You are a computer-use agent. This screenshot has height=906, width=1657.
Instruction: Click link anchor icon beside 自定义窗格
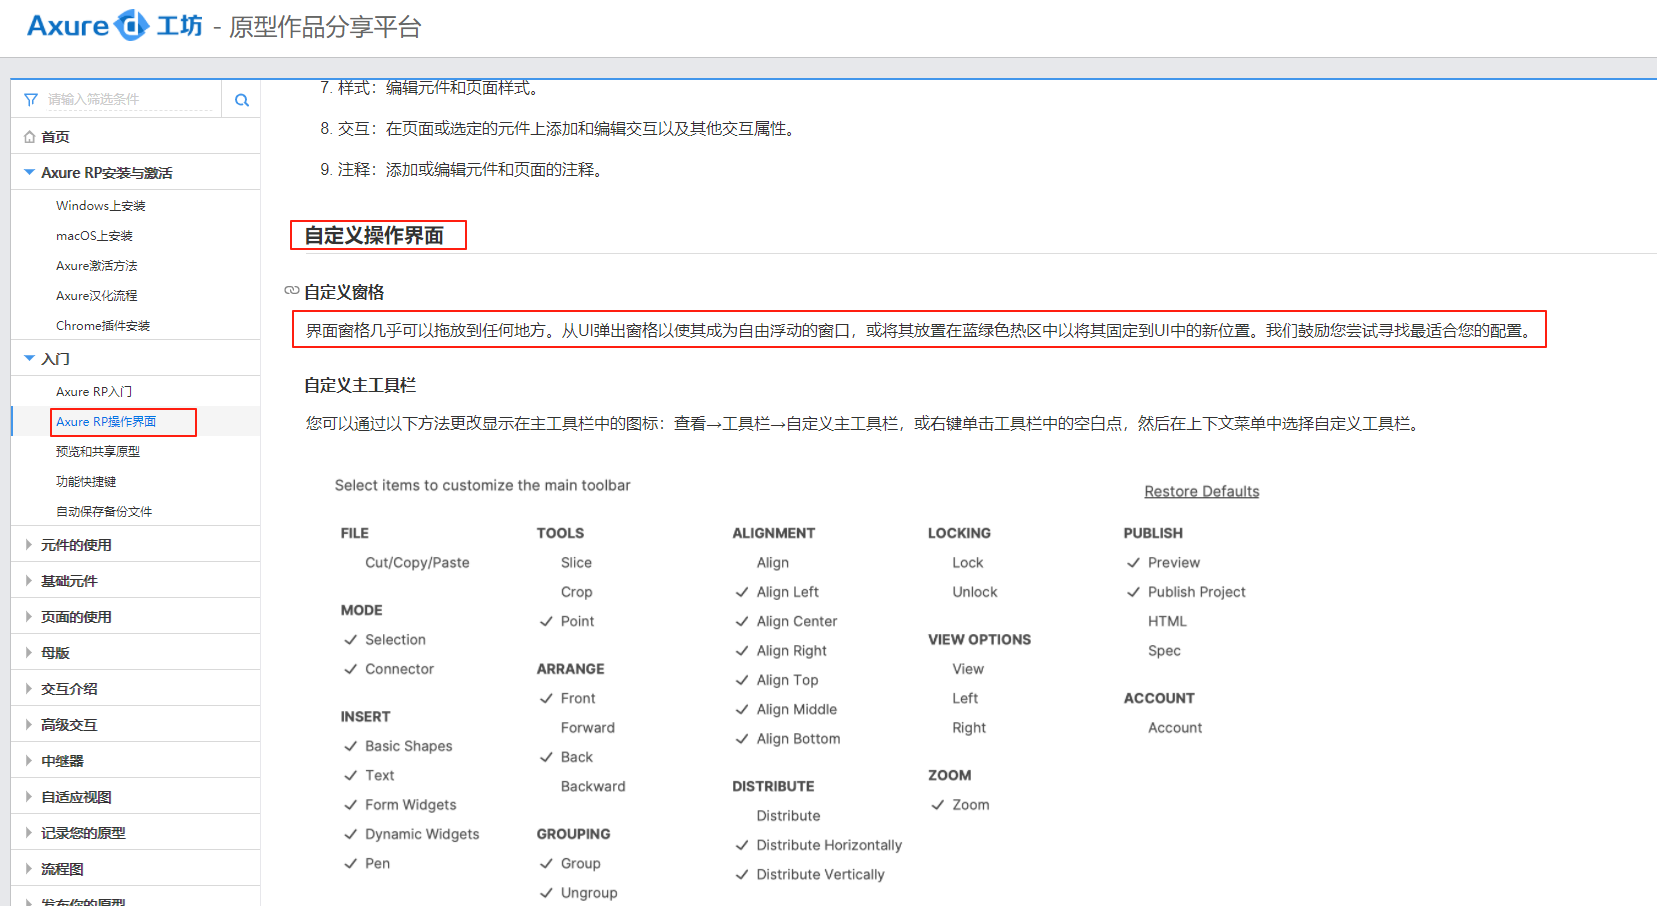(292, 291)
